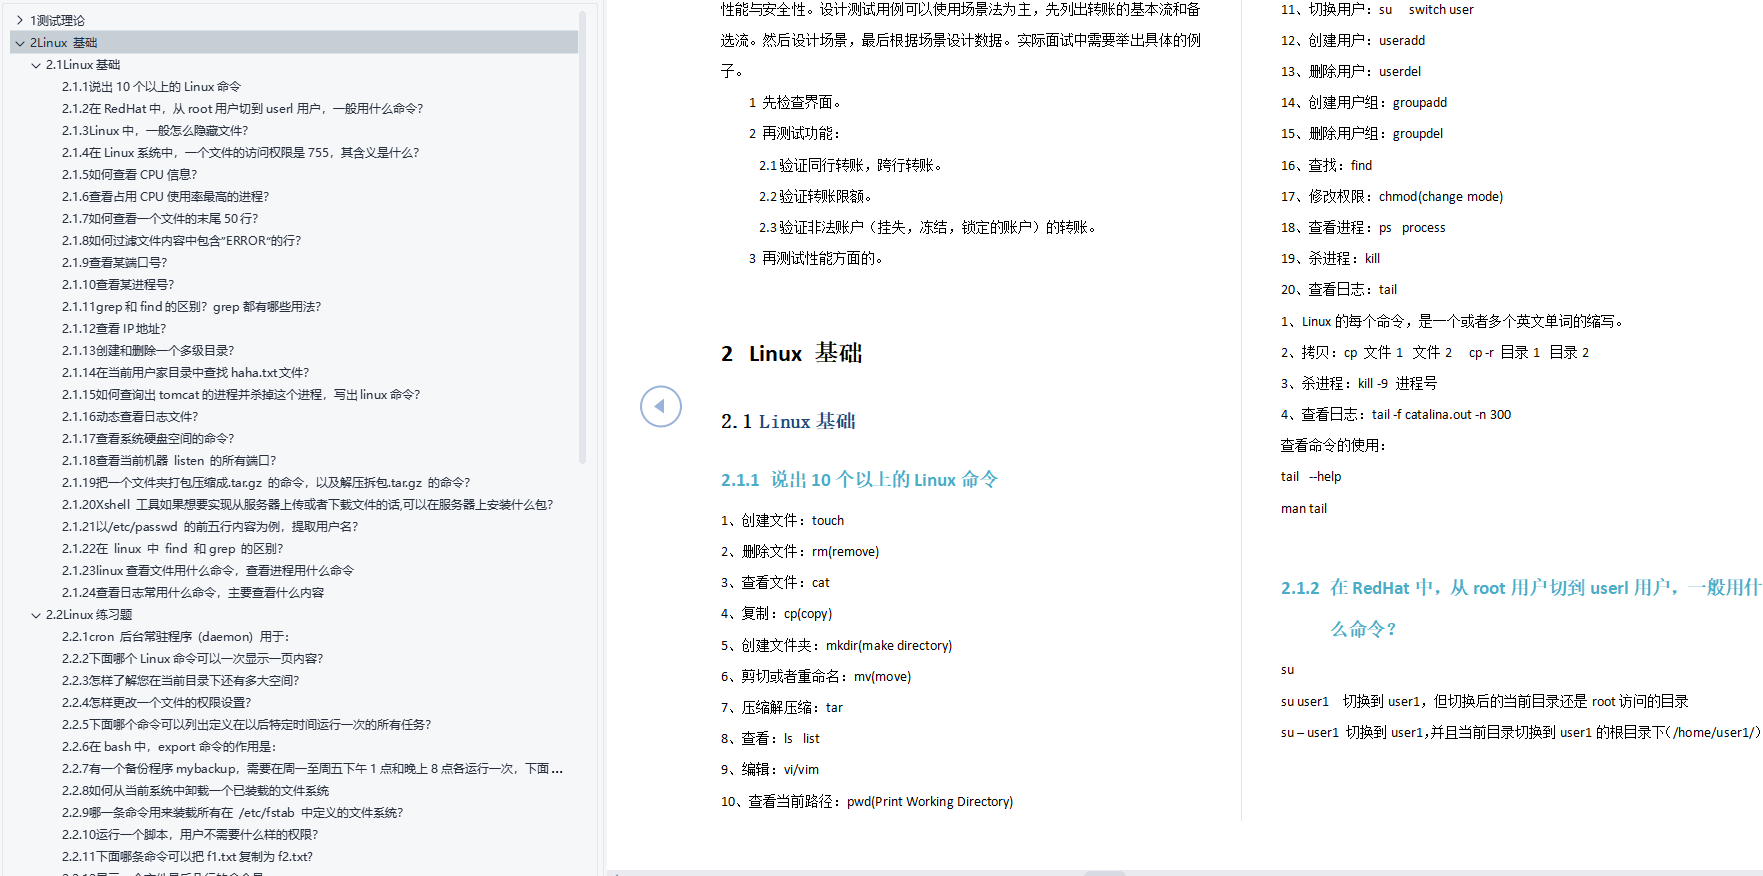Open 2.1.10查看某进程号 bookmark

(x=118, y=284)
